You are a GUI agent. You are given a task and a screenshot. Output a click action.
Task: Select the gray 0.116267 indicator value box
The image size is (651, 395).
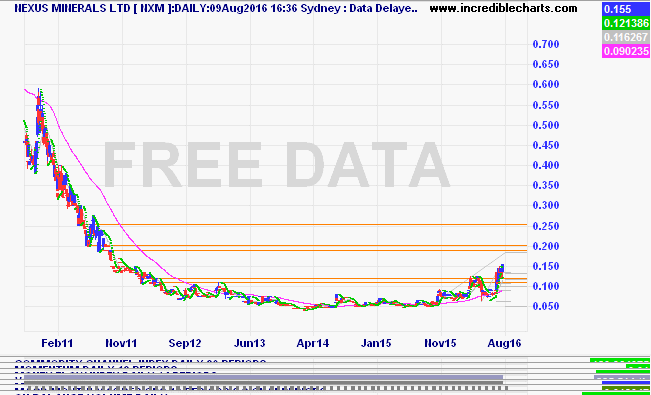coord(626,37)
